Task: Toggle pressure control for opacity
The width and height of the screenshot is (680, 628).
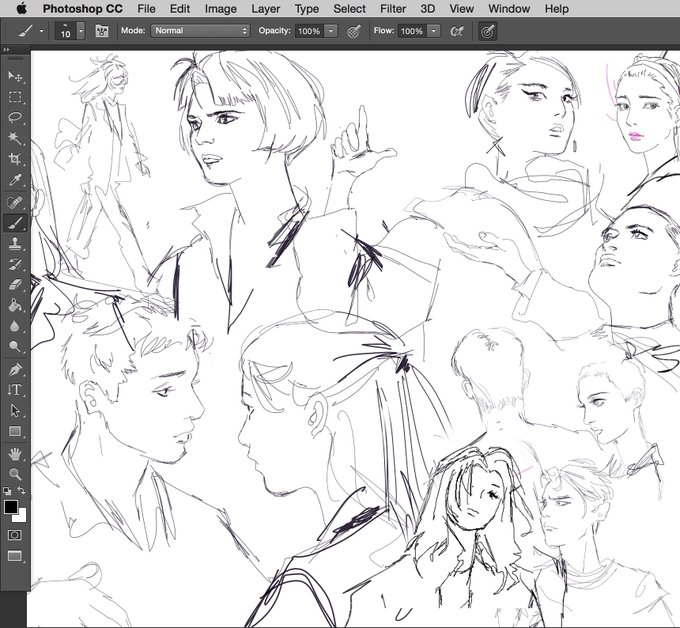Action: (354, 31)
